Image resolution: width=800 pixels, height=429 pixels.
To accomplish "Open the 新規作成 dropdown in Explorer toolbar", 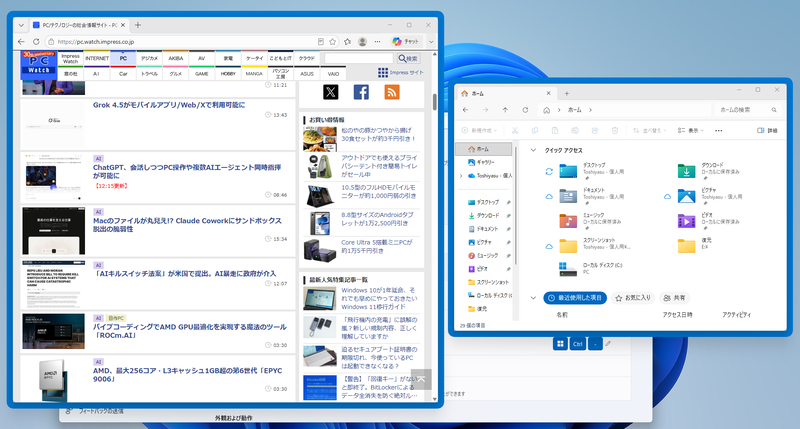I will coord(479,131).
